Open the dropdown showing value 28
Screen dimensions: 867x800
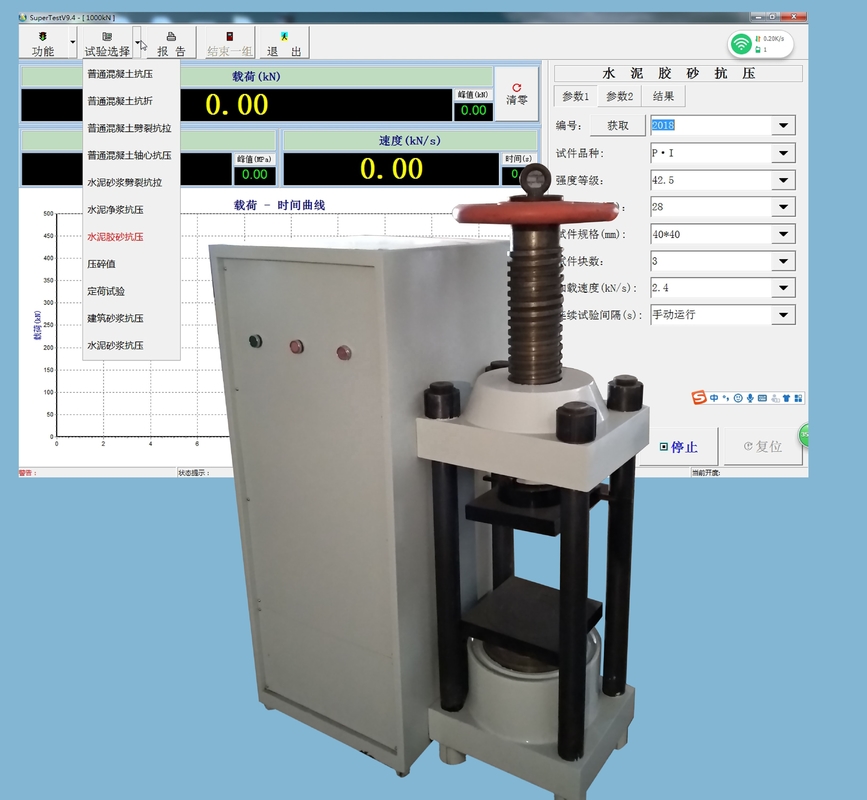point(784,207)
